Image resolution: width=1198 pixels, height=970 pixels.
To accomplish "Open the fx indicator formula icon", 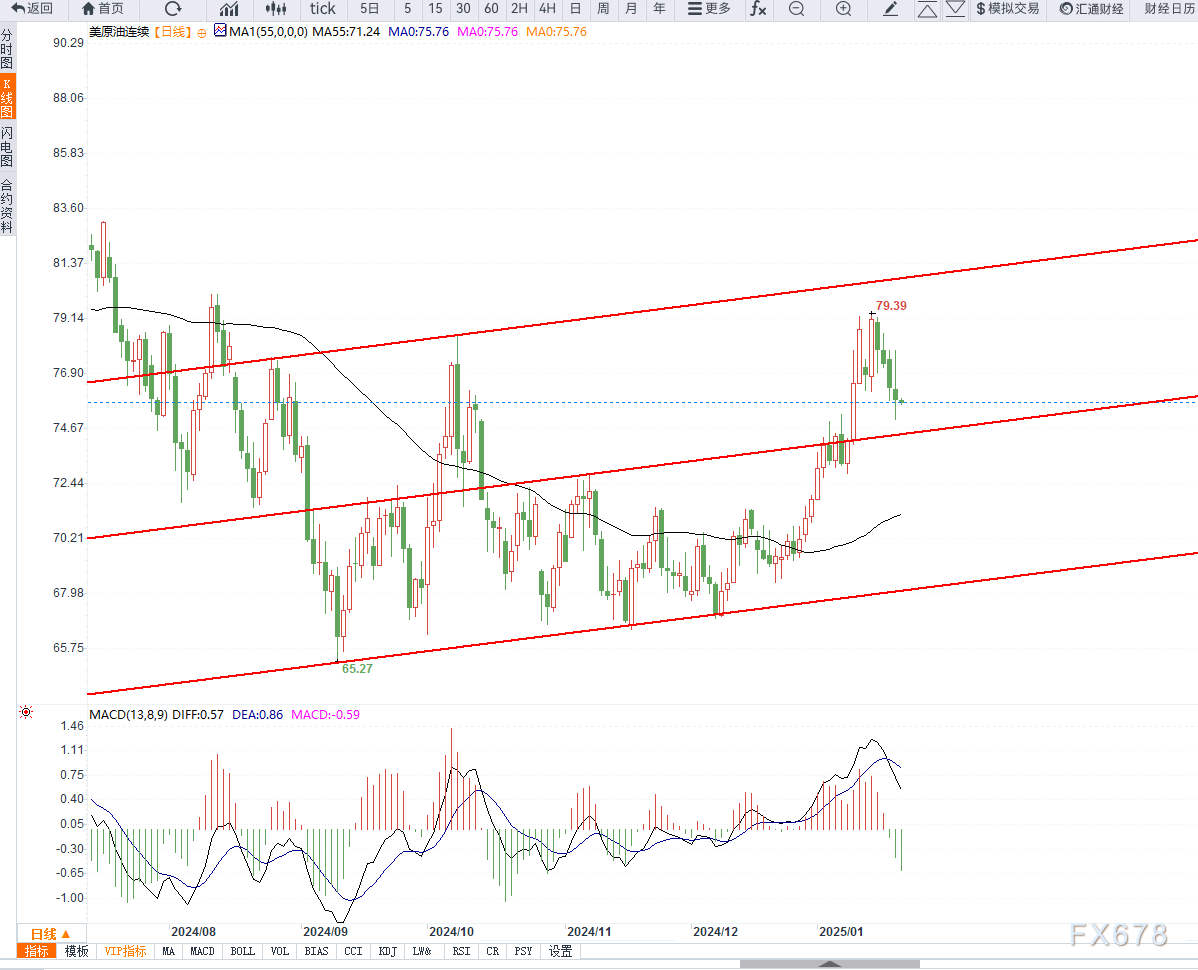I will coord(757,9).
